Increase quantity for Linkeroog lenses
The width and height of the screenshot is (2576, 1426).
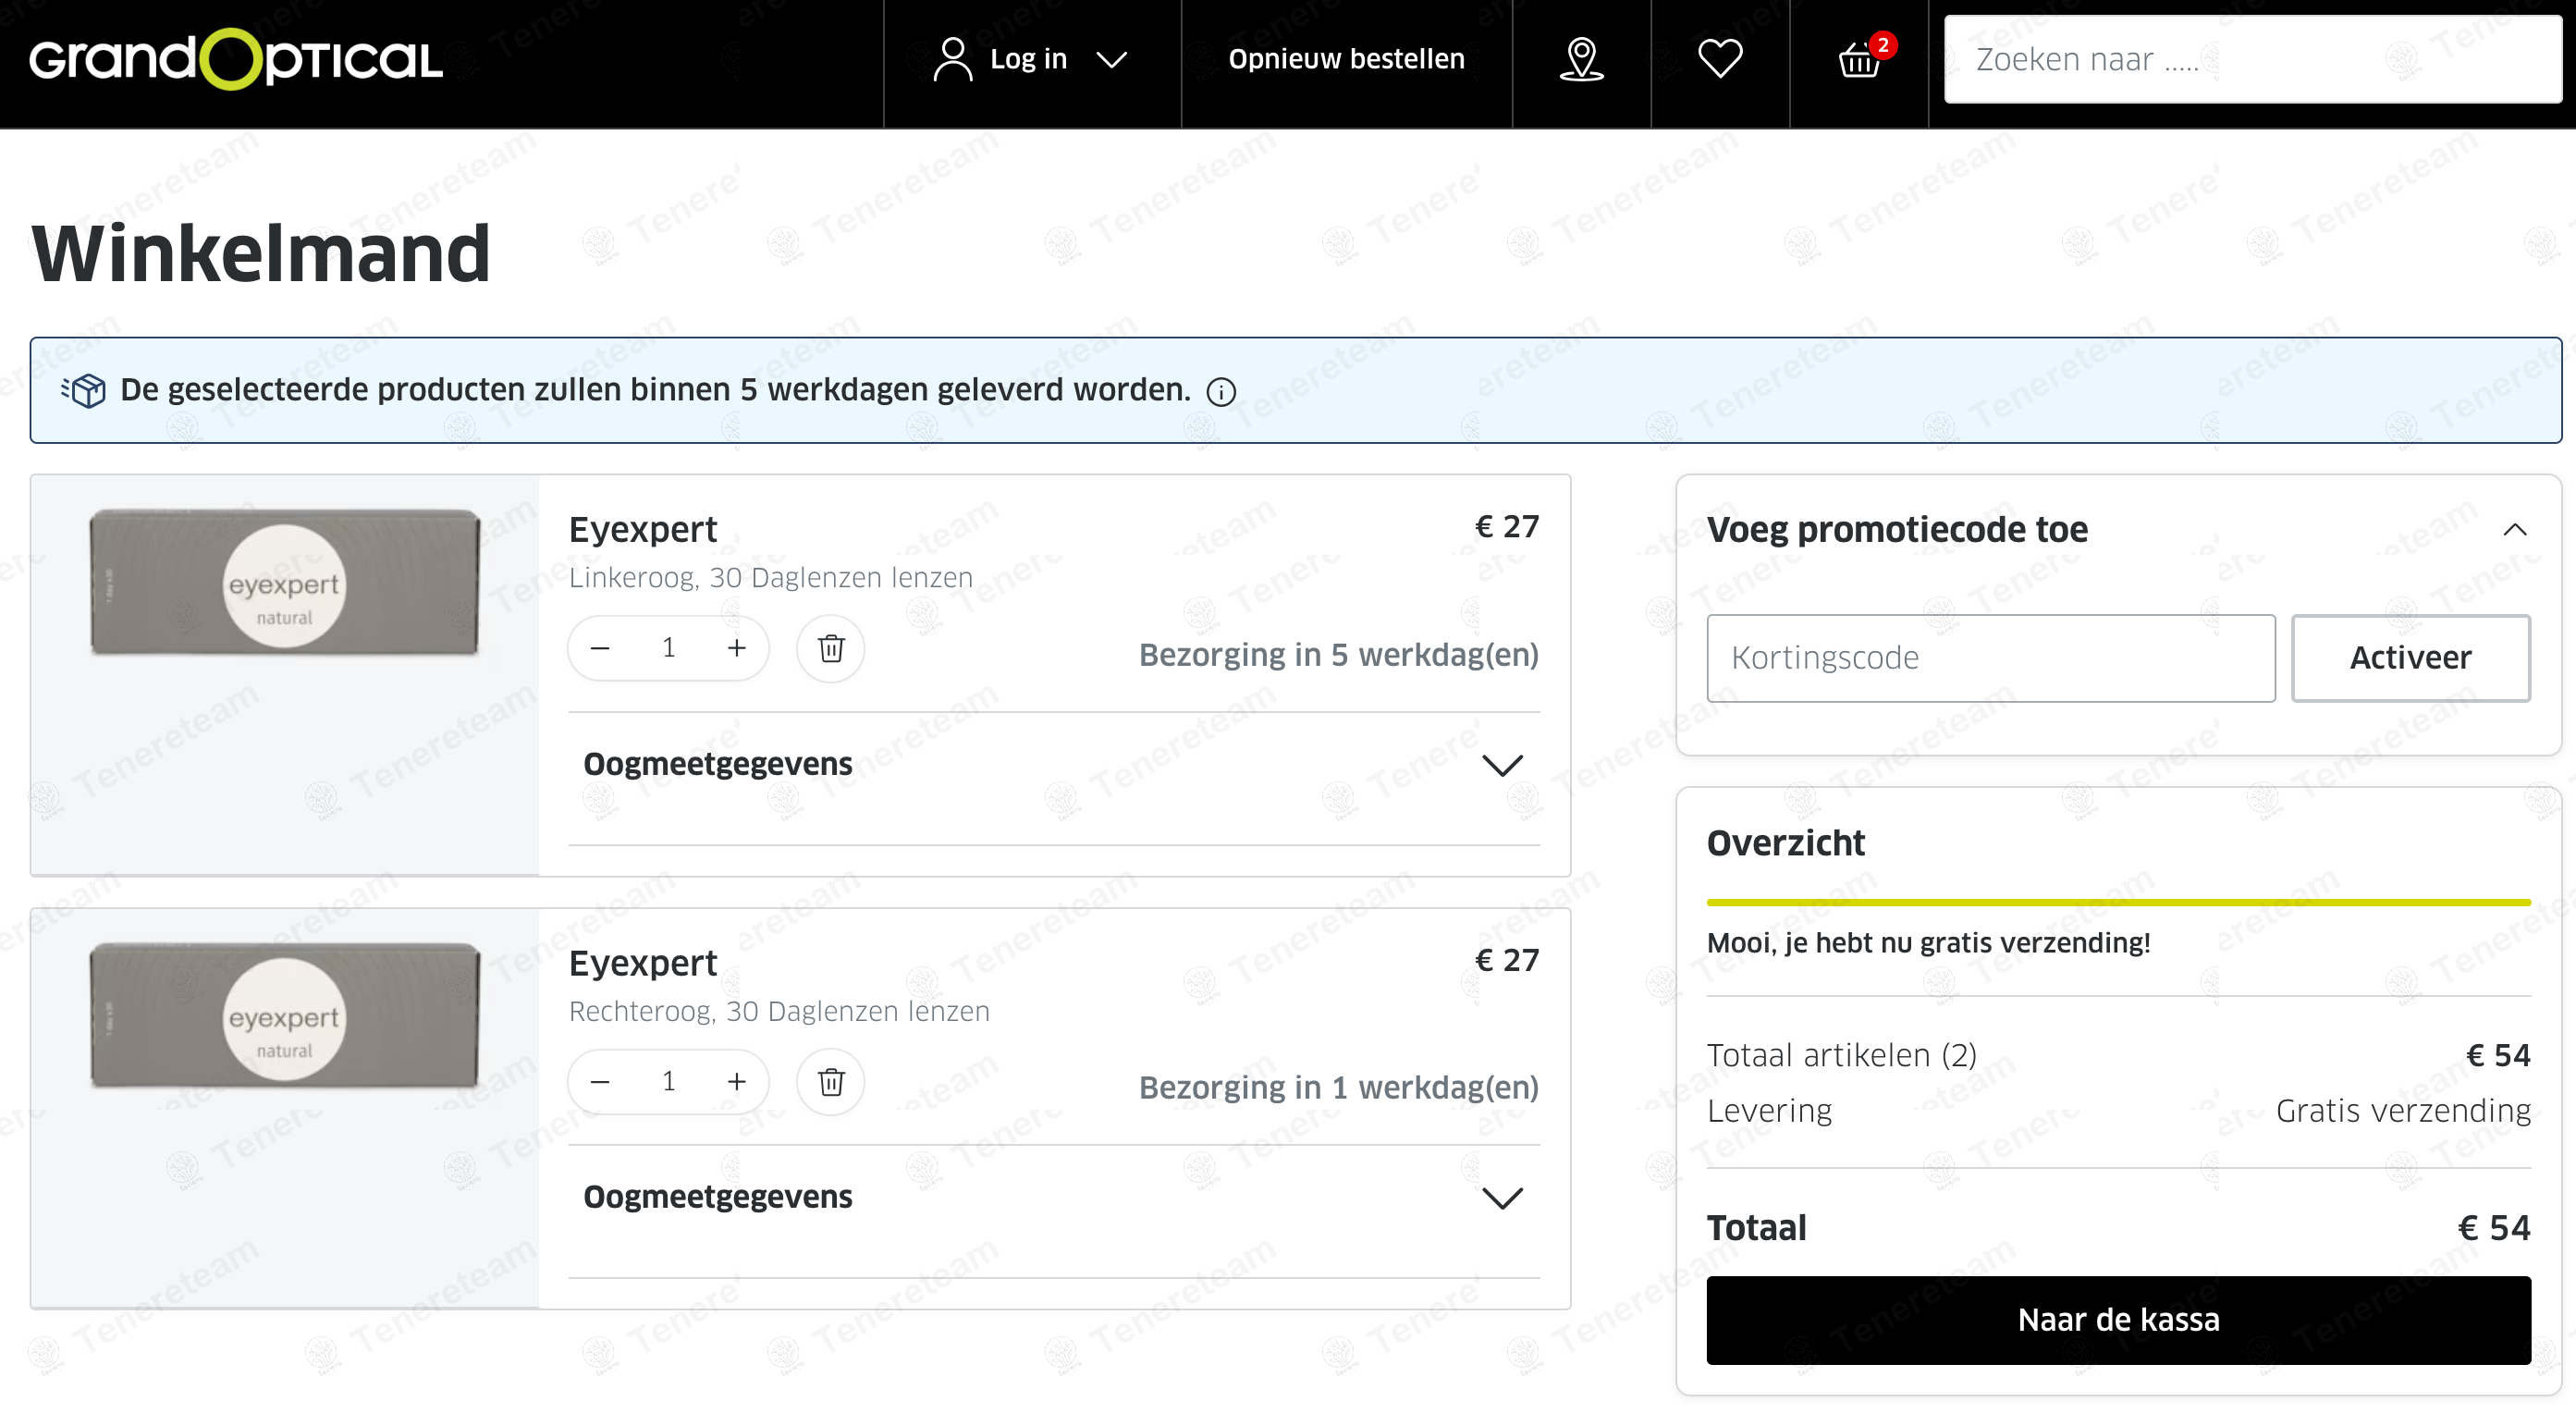736,649
